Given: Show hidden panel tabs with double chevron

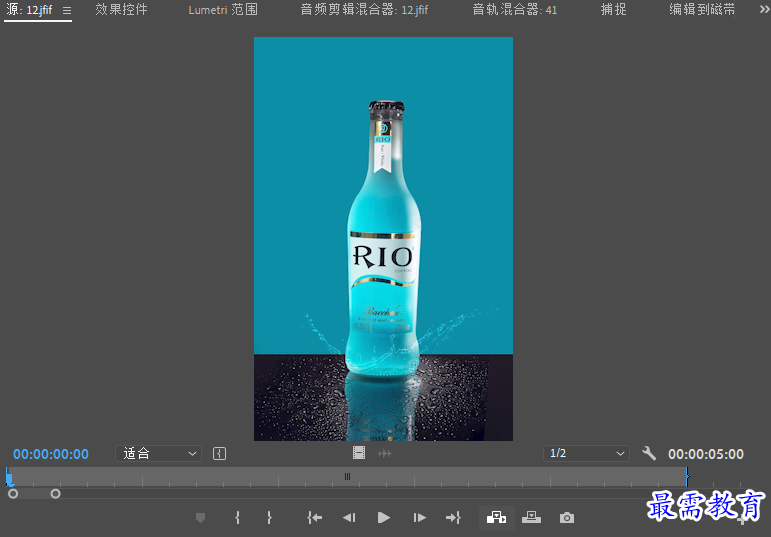Looking at the screenshot, I should [764, 9].
